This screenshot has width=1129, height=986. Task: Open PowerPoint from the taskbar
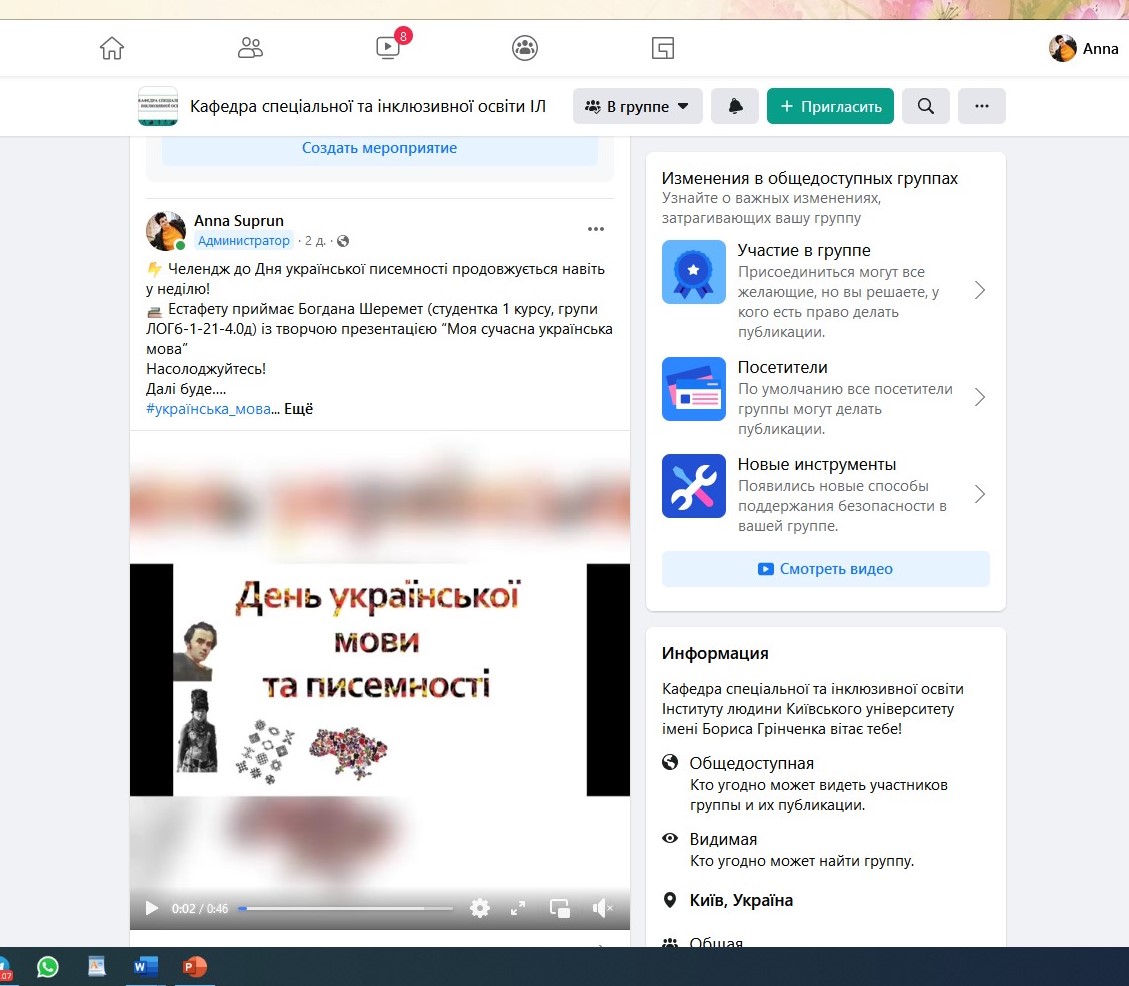coord(194,967)
